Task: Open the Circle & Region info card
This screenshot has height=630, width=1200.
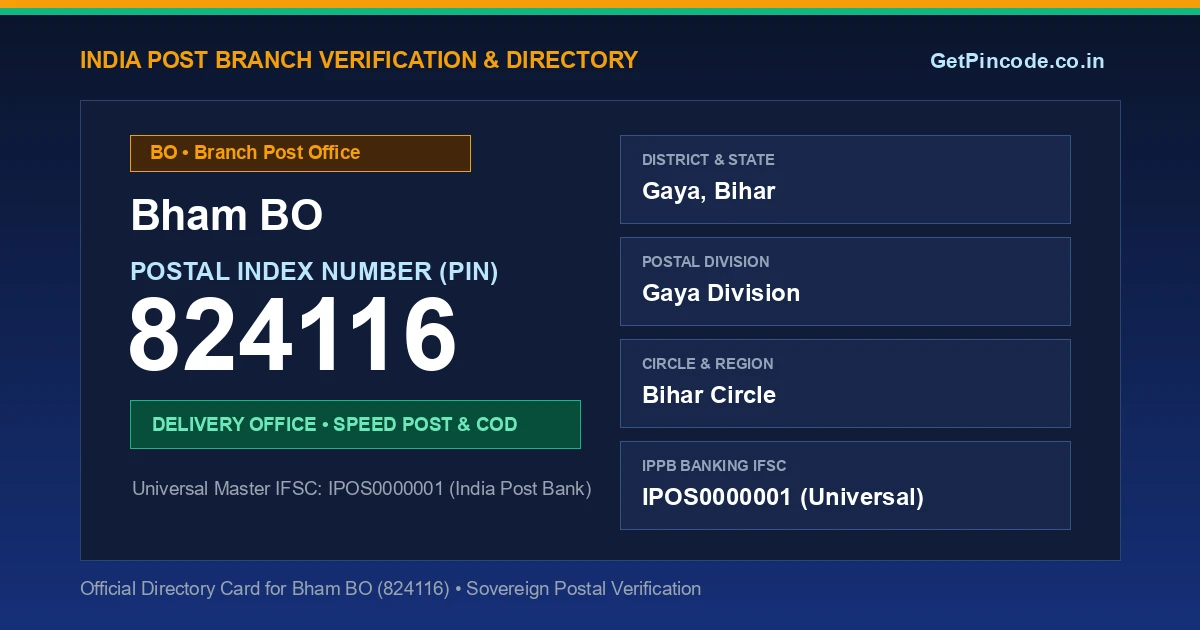Action: point(845,383)
